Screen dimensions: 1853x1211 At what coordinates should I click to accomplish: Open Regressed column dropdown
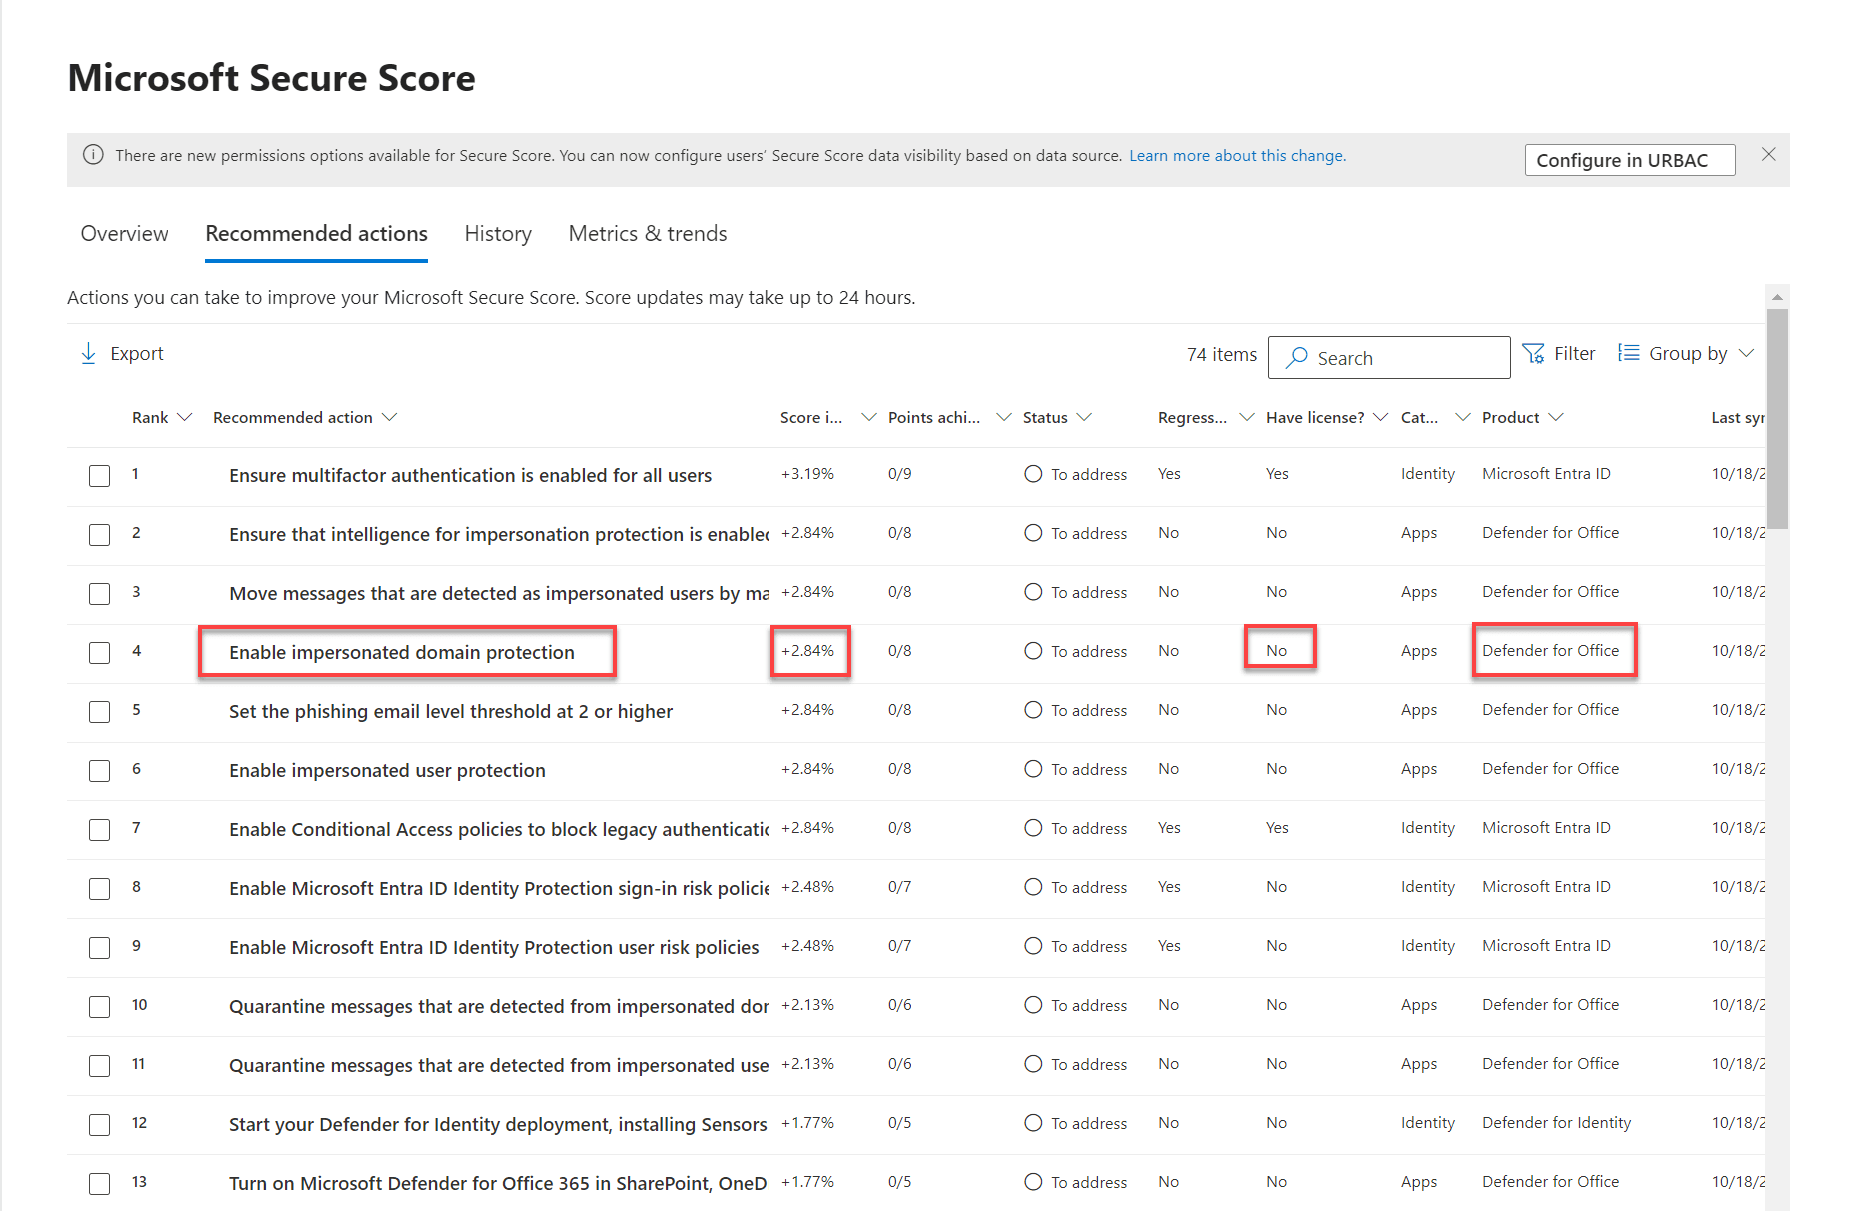point(1246,417)
